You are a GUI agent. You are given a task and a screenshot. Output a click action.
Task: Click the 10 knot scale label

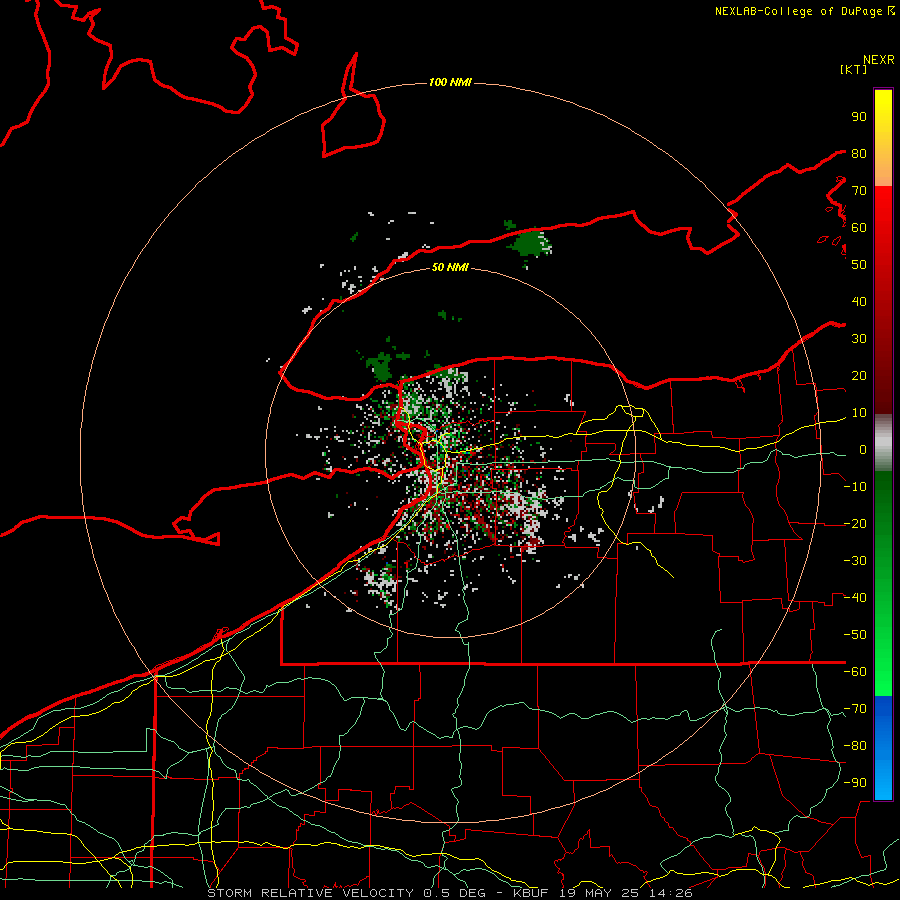click(859, 413)
